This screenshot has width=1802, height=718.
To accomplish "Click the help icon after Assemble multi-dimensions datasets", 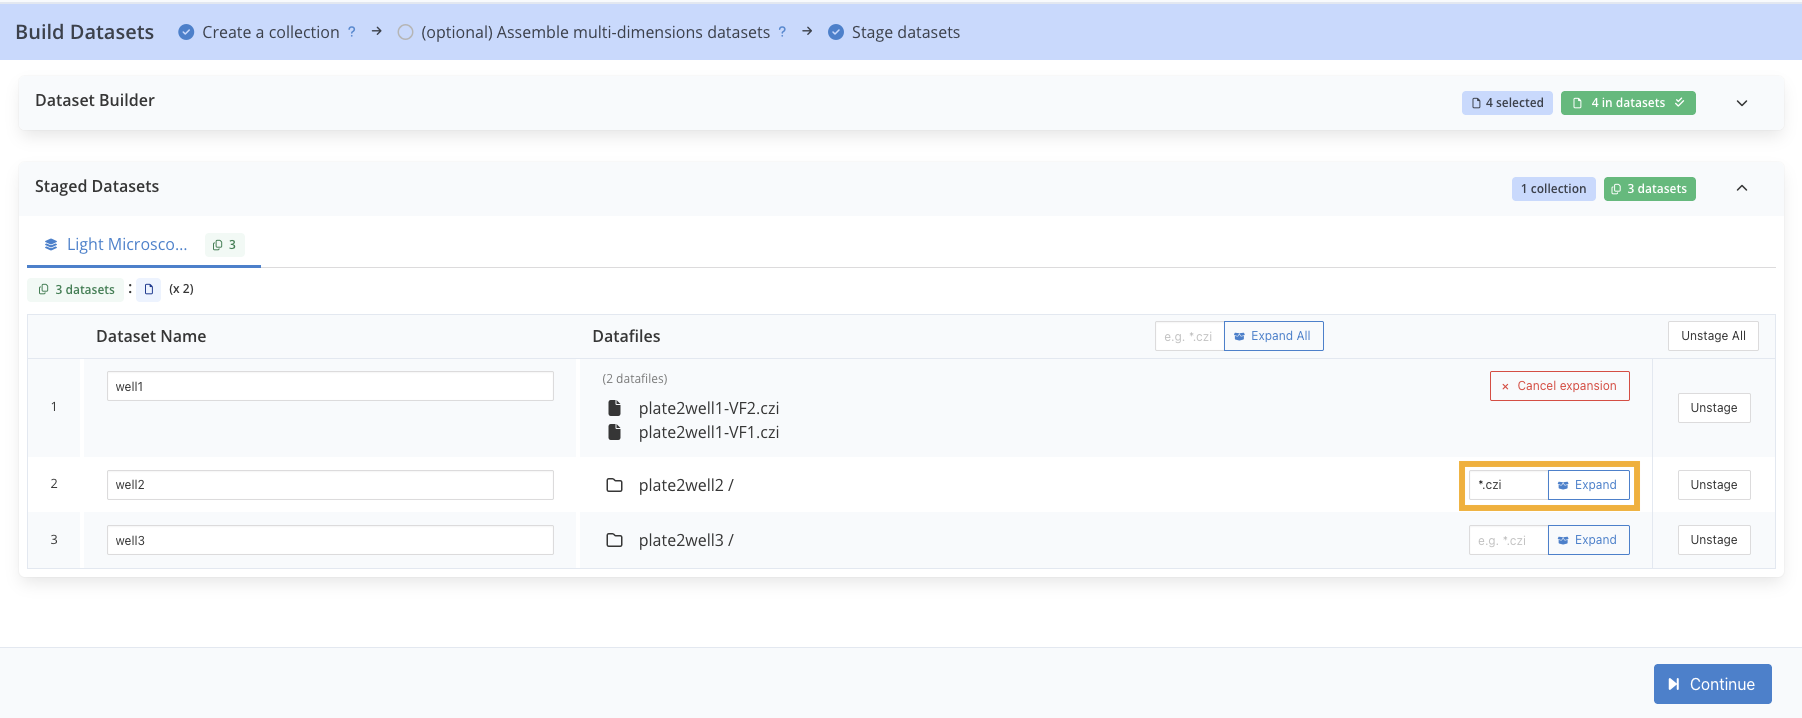I will pyautogui.click(x=782, y=32).
